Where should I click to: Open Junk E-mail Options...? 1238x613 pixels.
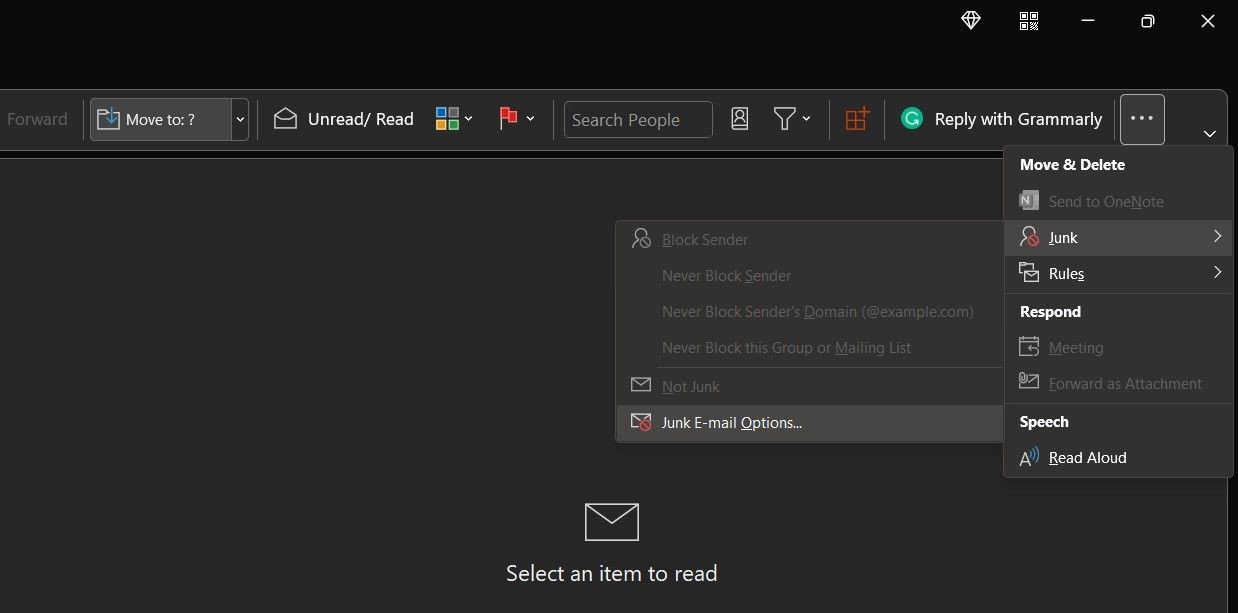(810, 422)
